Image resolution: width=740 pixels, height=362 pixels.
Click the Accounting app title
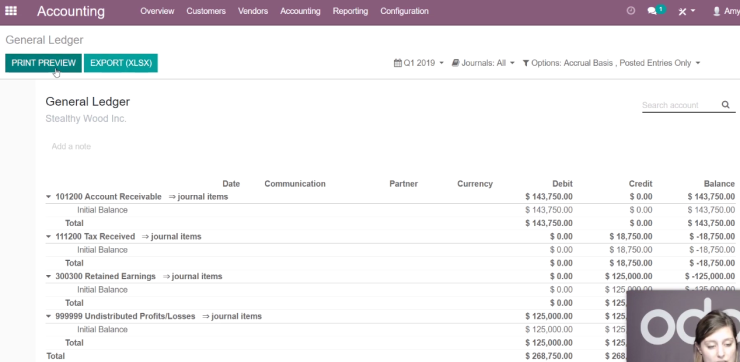click(71, 11)
